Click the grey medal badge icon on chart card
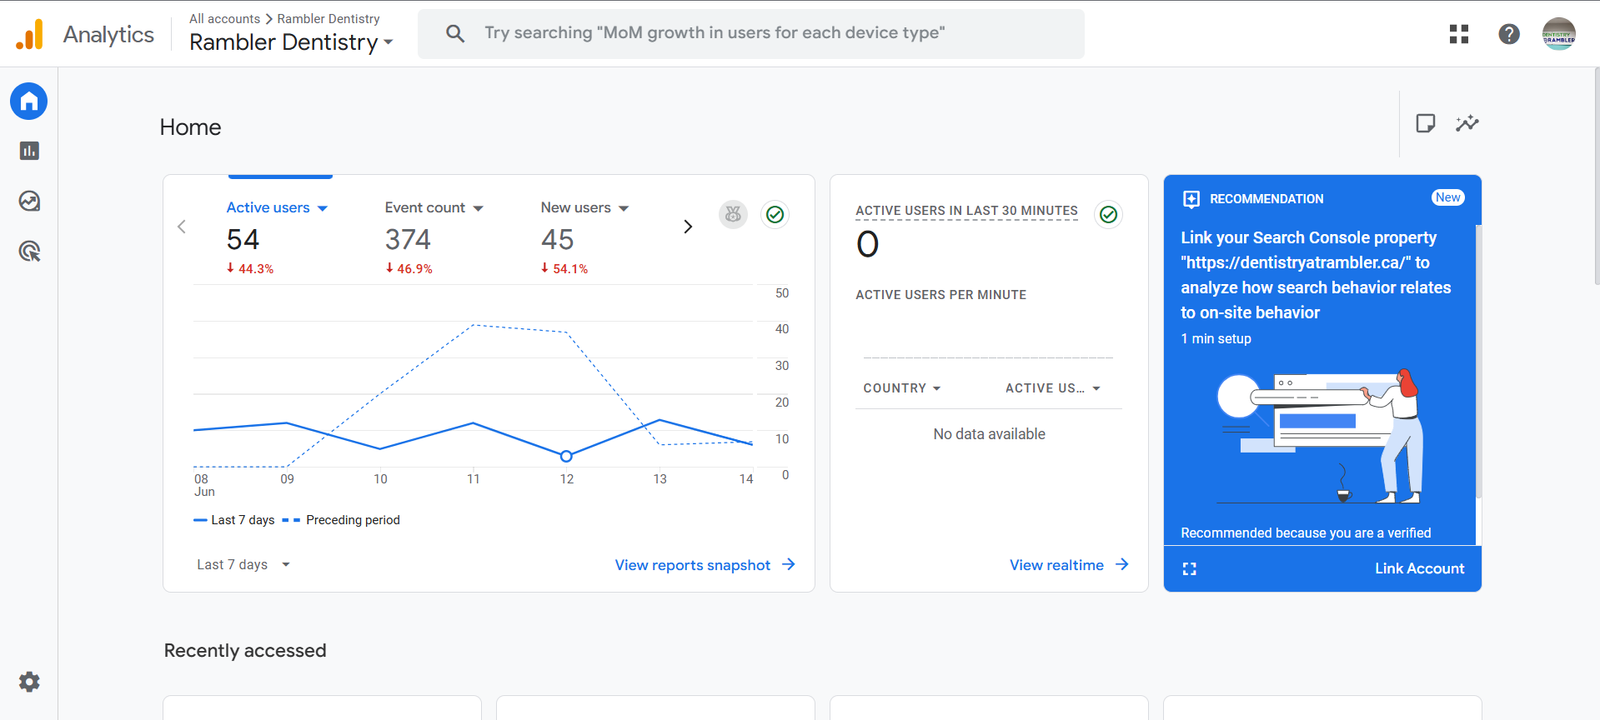This screenshot has height=720, width=1600. pyautogui.click(x=734, y=214)
